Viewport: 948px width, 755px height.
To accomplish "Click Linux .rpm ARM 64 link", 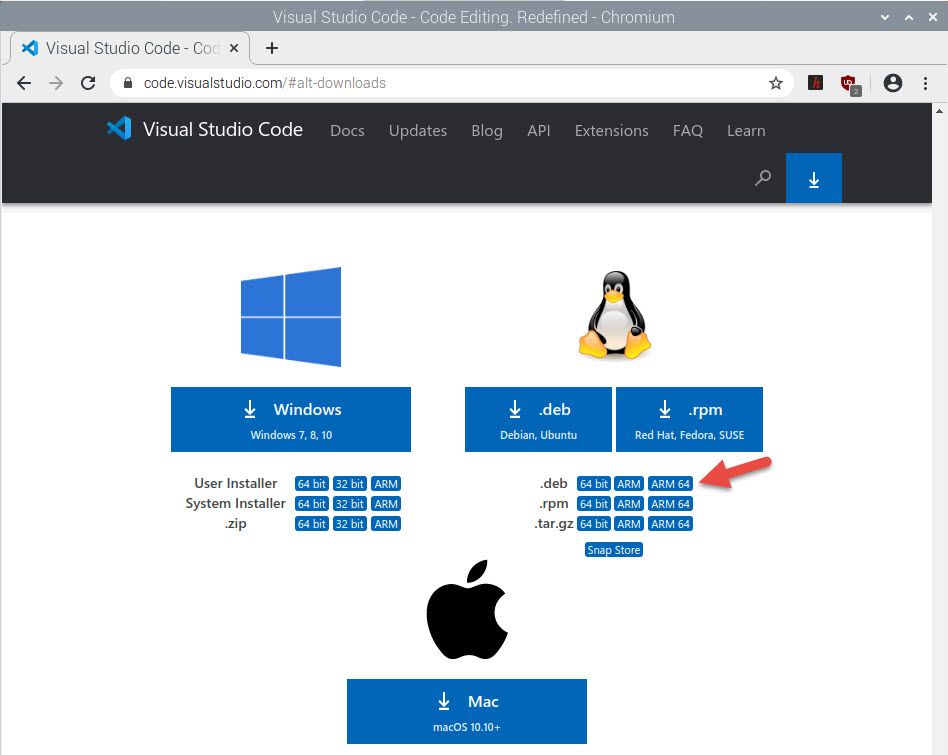I will point(670,504).
